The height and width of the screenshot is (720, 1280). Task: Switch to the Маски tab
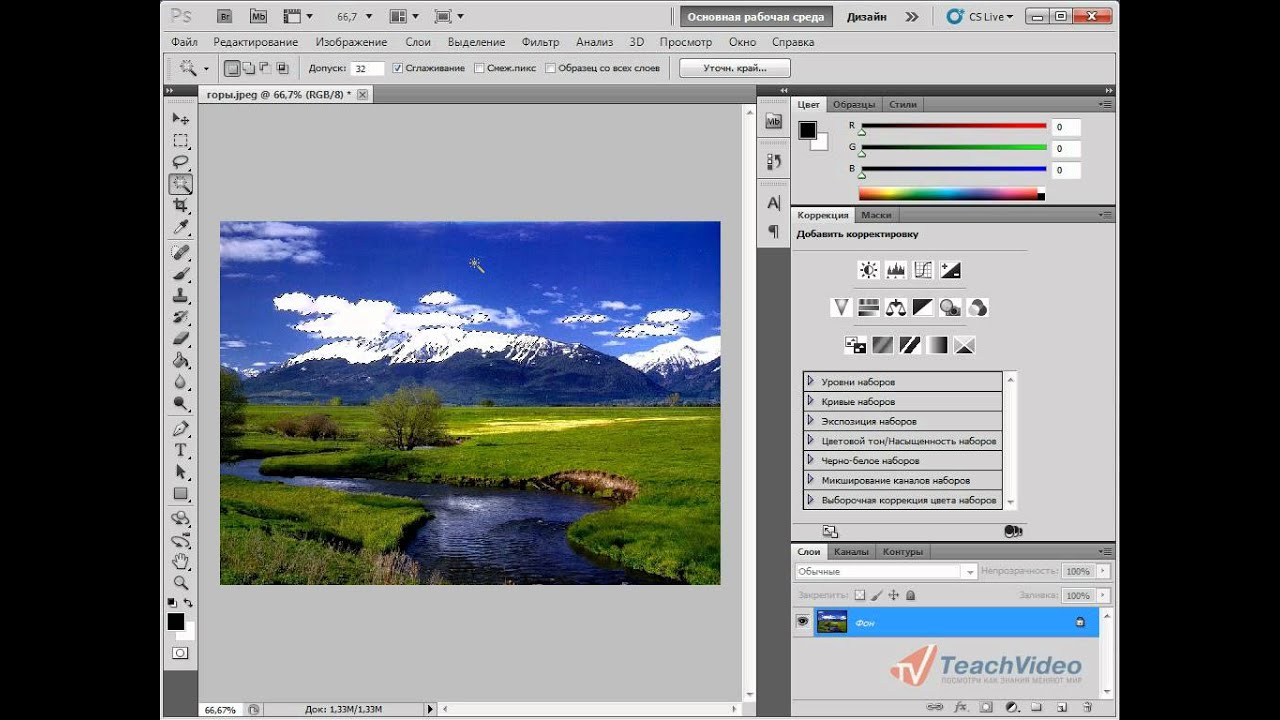tap(876, 215)
